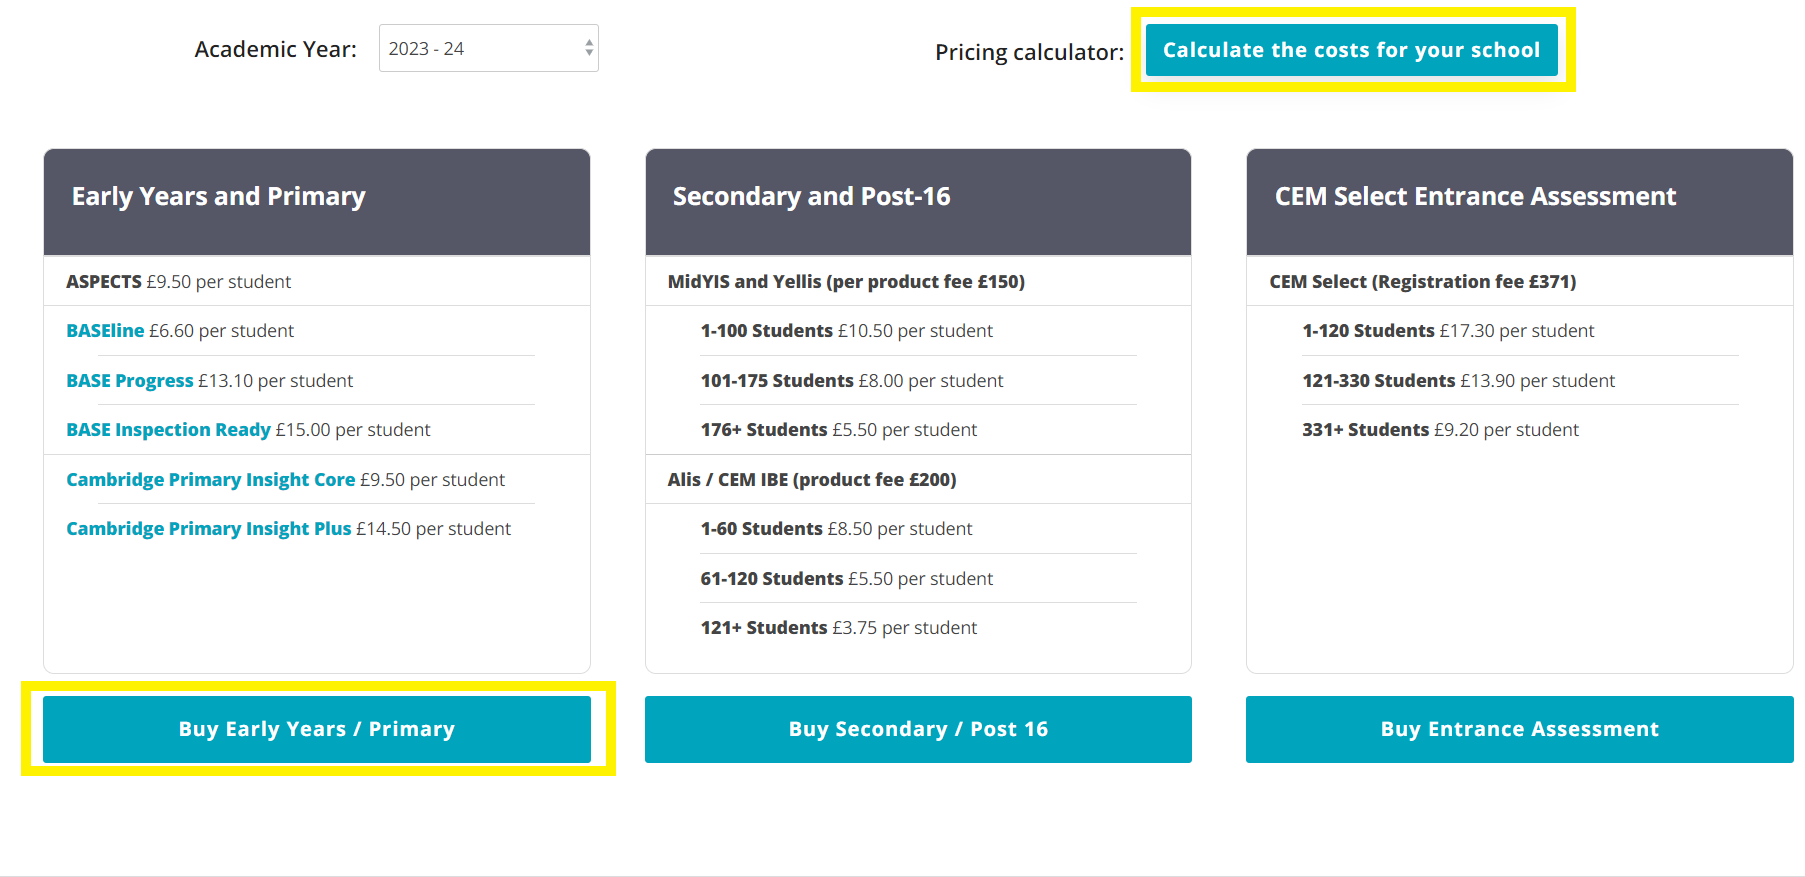Visit the Cambridge Primary Insight Core link
The height and width of the screenshot is (877, 1805).
(210, 480)
